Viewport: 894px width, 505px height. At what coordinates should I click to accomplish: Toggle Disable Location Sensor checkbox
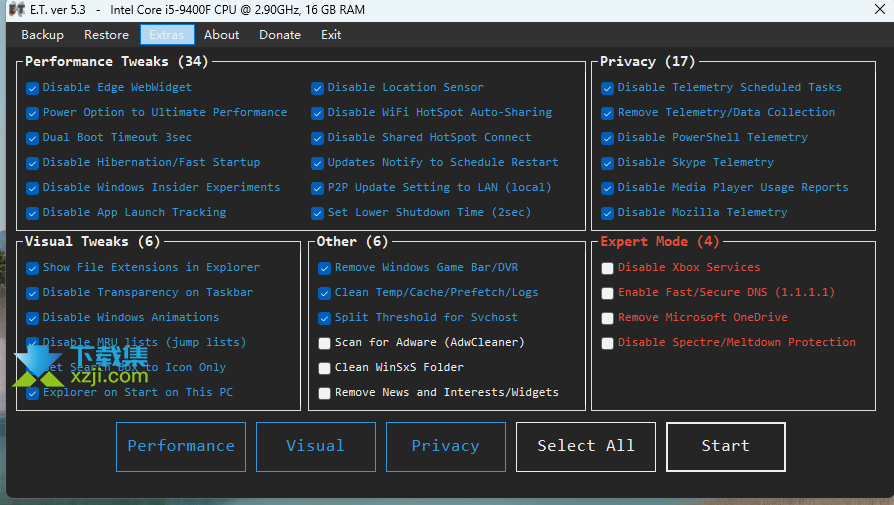318,88
